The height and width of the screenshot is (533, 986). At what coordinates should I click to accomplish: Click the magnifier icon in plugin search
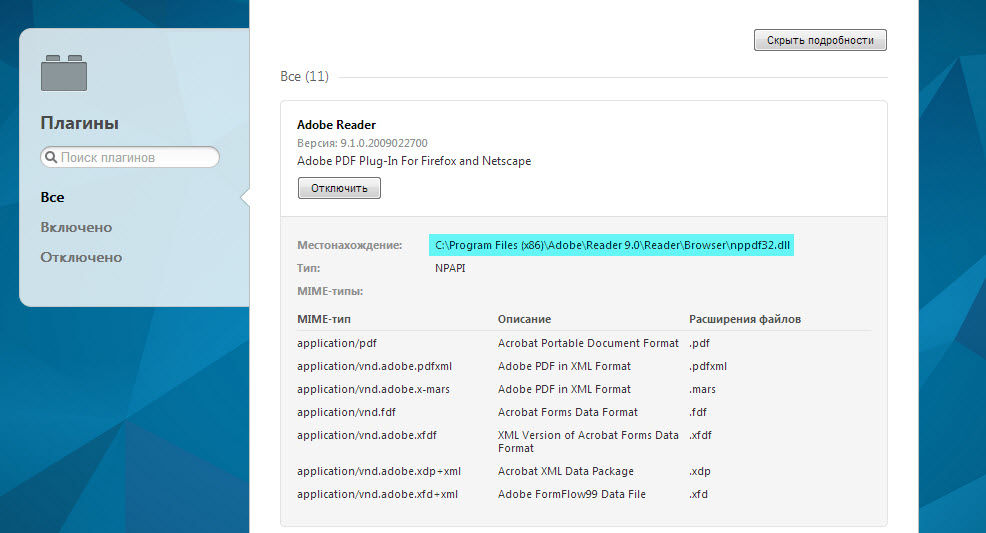tap(51, 157)
